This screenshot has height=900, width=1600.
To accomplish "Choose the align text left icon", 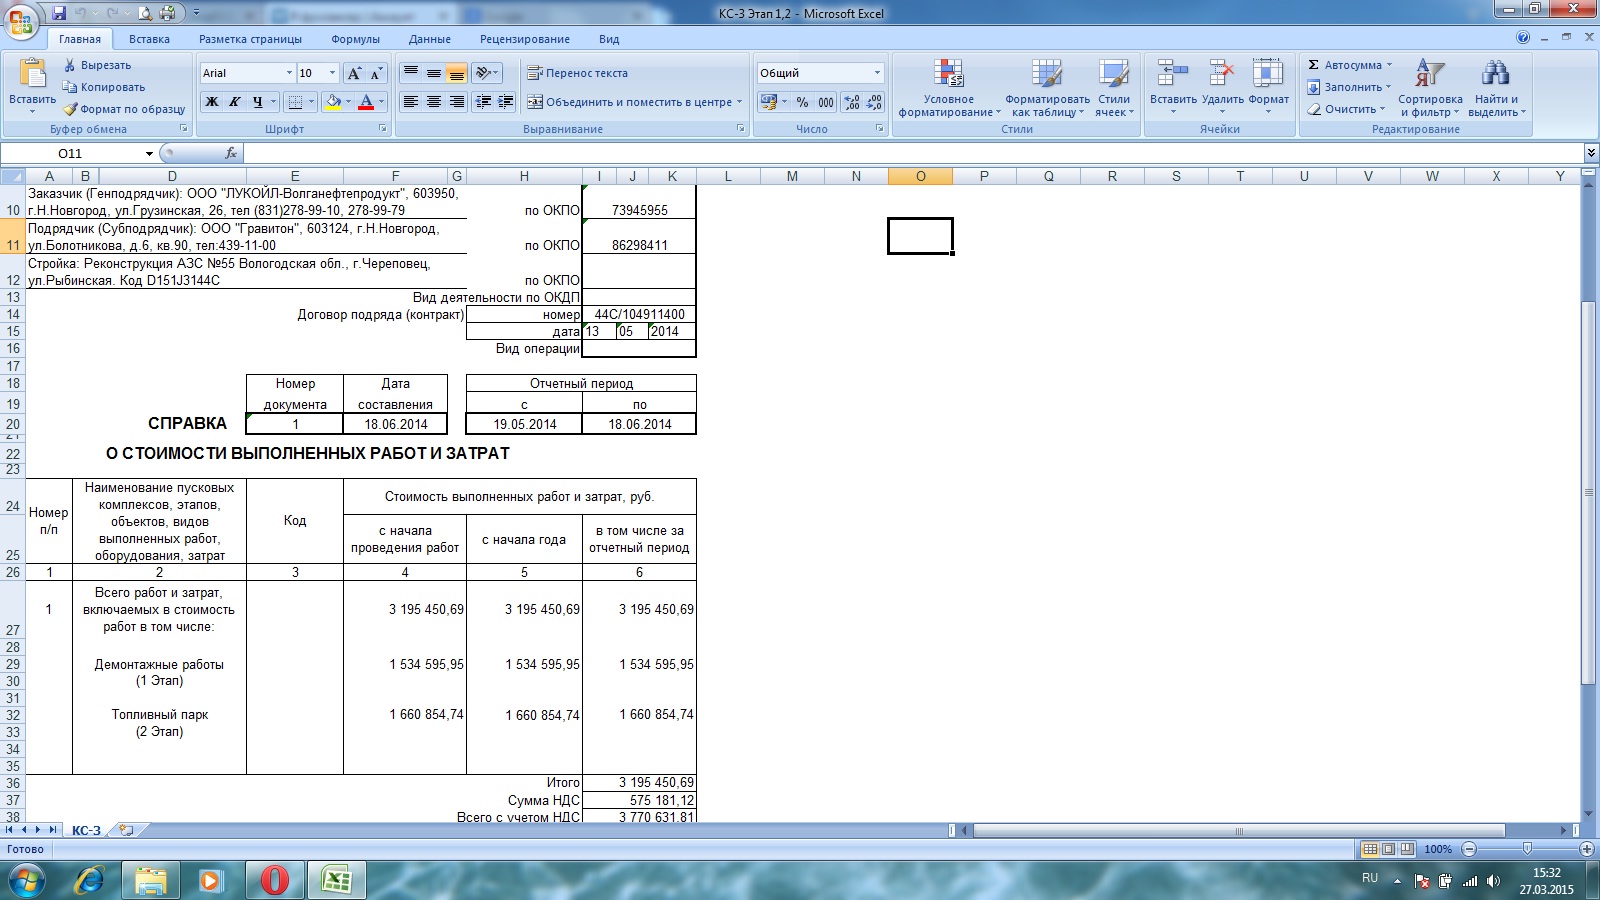I will [410, 102].
